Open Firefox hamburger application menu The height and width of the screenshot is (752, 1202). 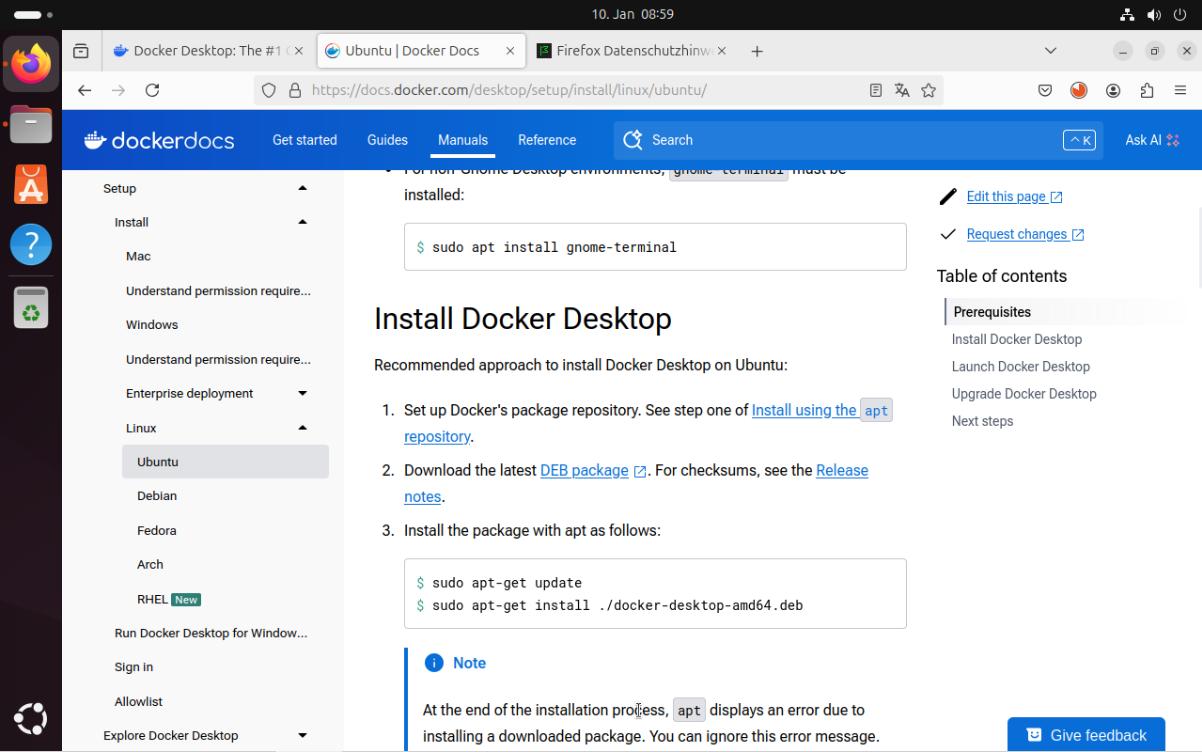click(x=1180, y=90)
